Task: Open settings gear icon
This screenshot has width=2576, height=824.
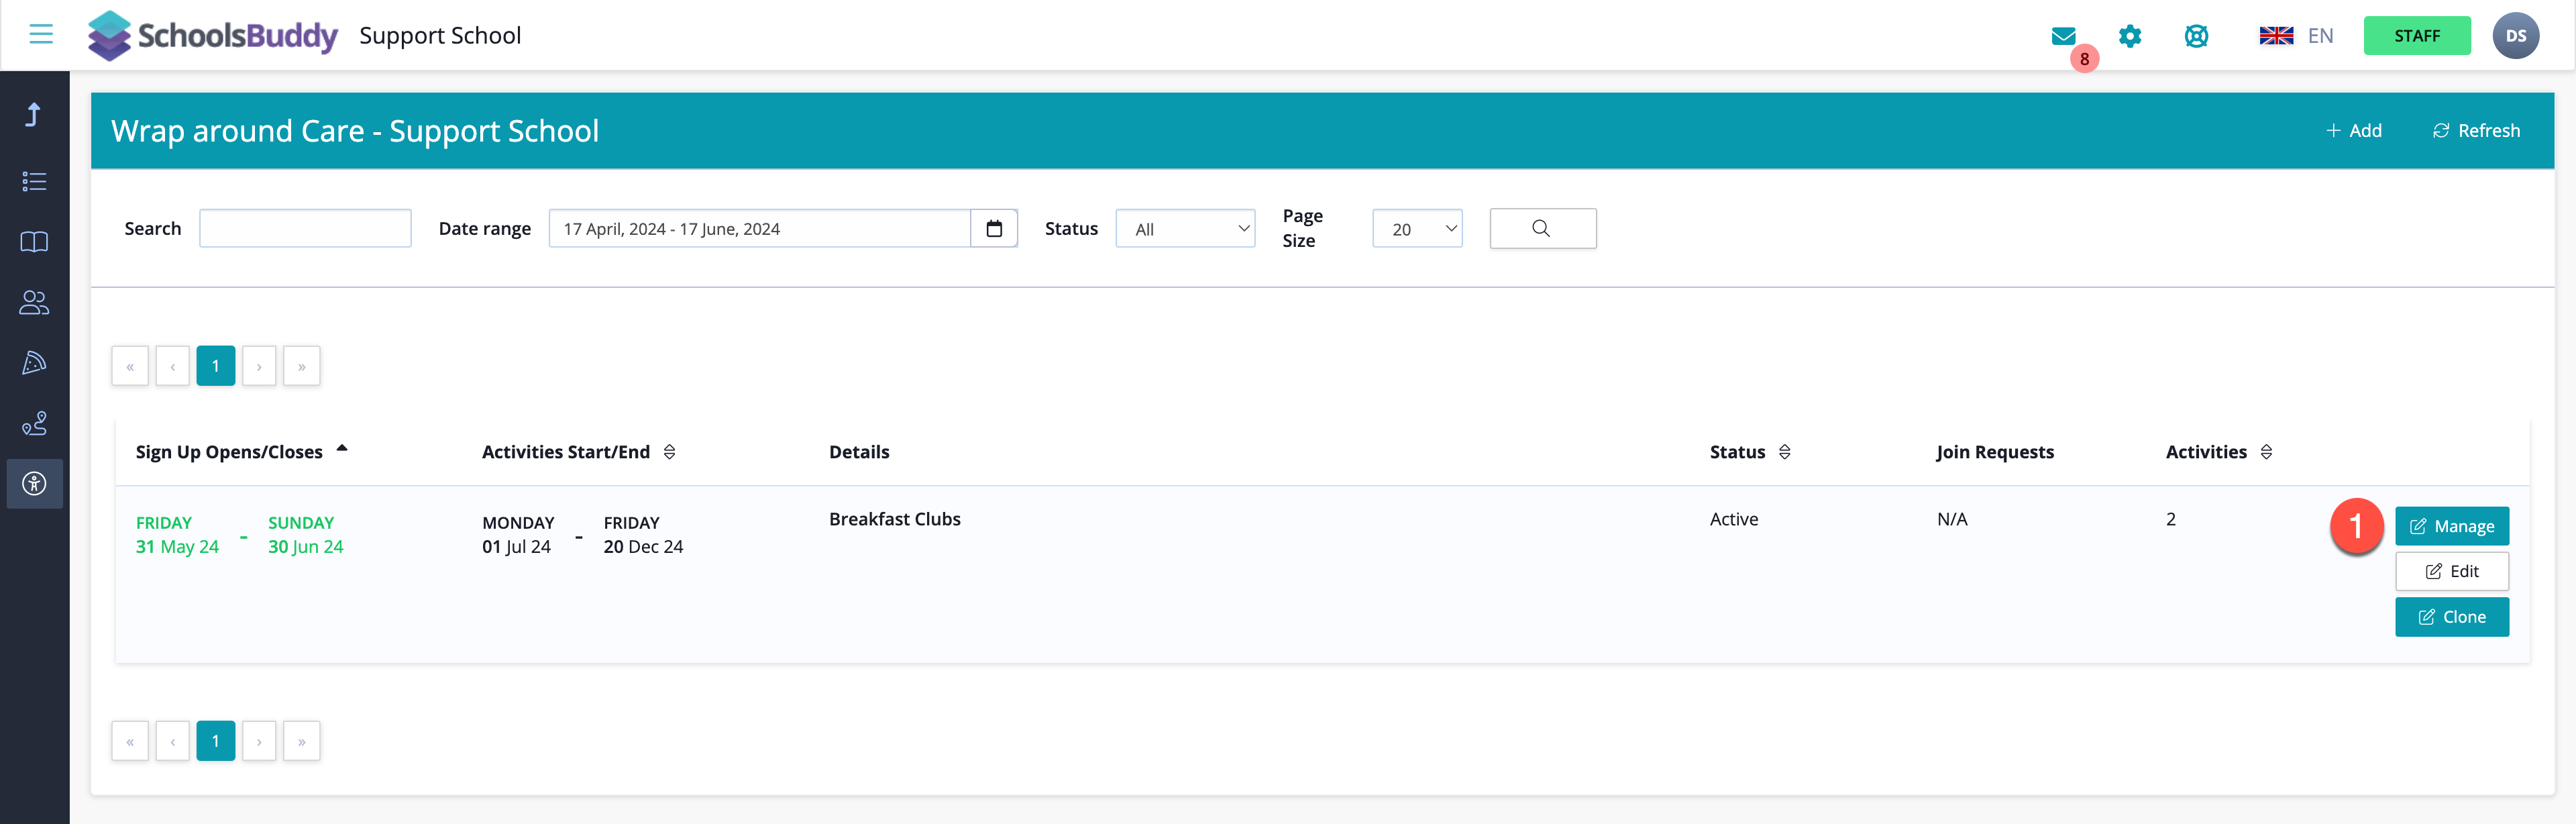Action: [x=2130, y=36]
